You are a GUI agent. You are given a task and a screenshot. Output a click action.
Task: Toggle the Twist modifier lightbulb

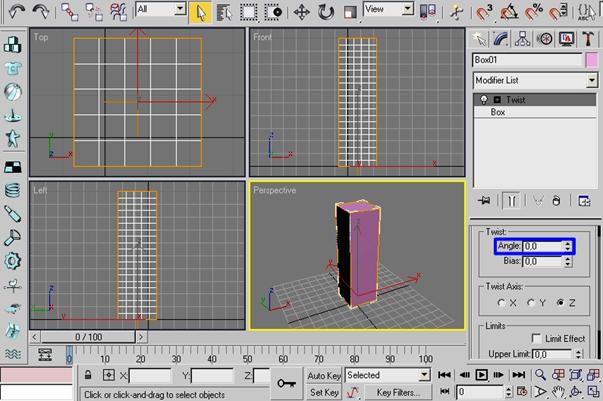(483, 100)
